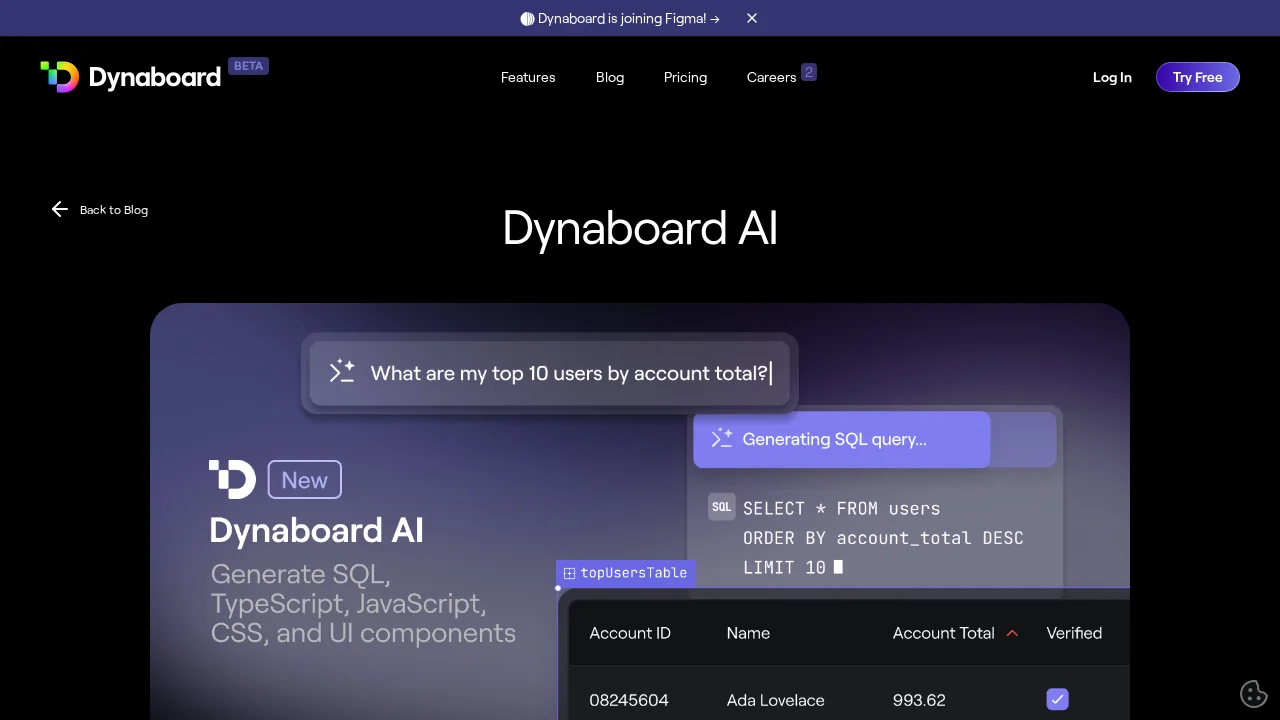The image size is (1280, 720).
Task: Toggle the Verified checkbox for Ada Lovelace
Action: click(1057, 699)
